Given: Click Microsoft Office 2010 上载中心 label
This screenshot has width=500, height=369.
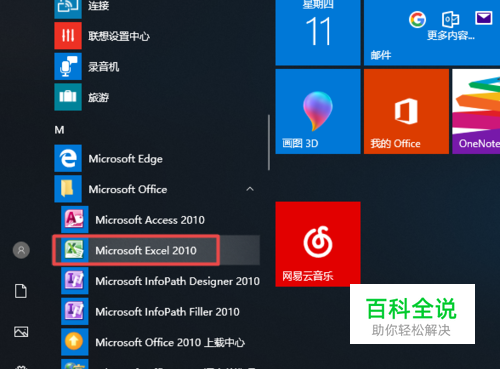Looking at the screenshot, I should click(x=170, y=343).
